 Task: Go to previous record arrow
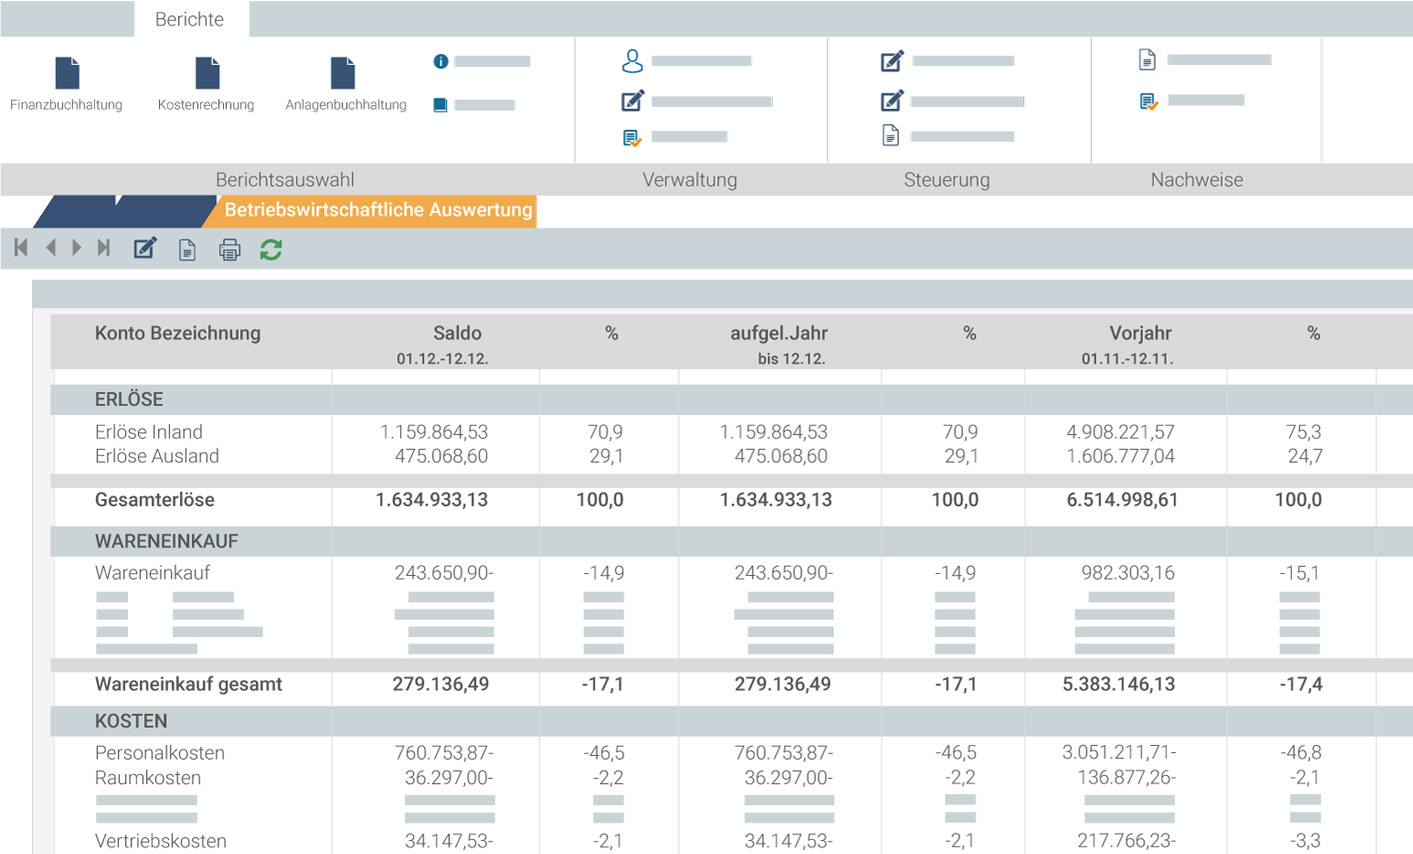[50, 248]
